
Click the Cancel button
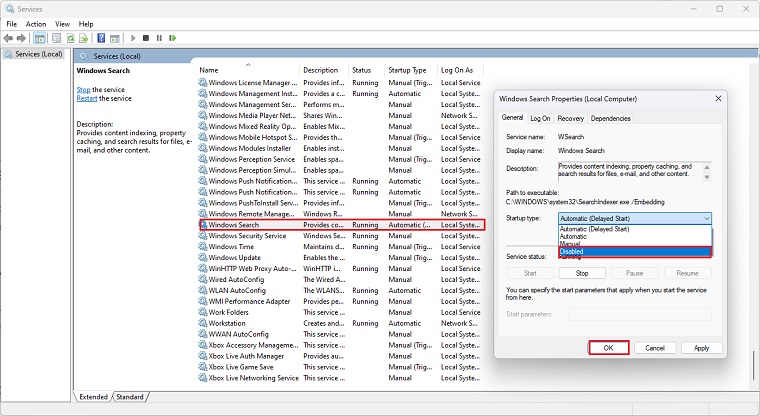654,348
